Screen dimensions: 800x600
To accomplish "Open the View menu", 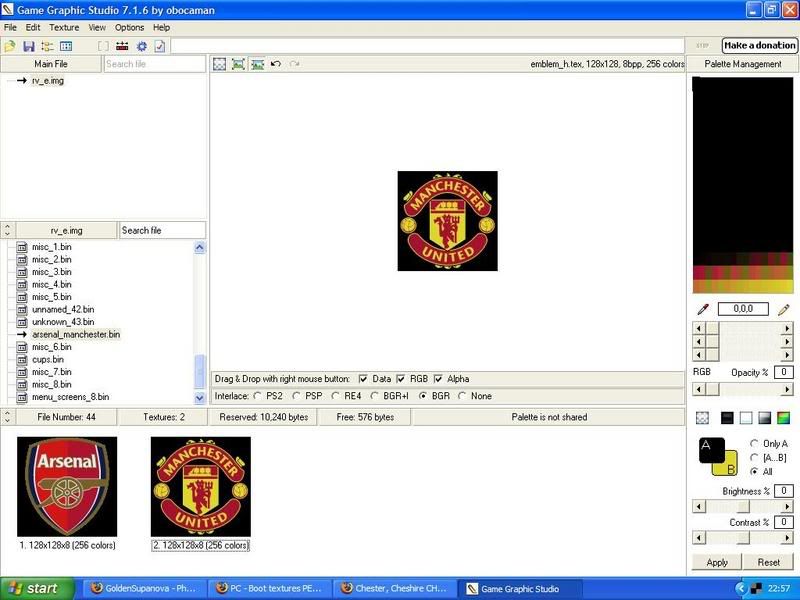I will [x=97, y=28].
